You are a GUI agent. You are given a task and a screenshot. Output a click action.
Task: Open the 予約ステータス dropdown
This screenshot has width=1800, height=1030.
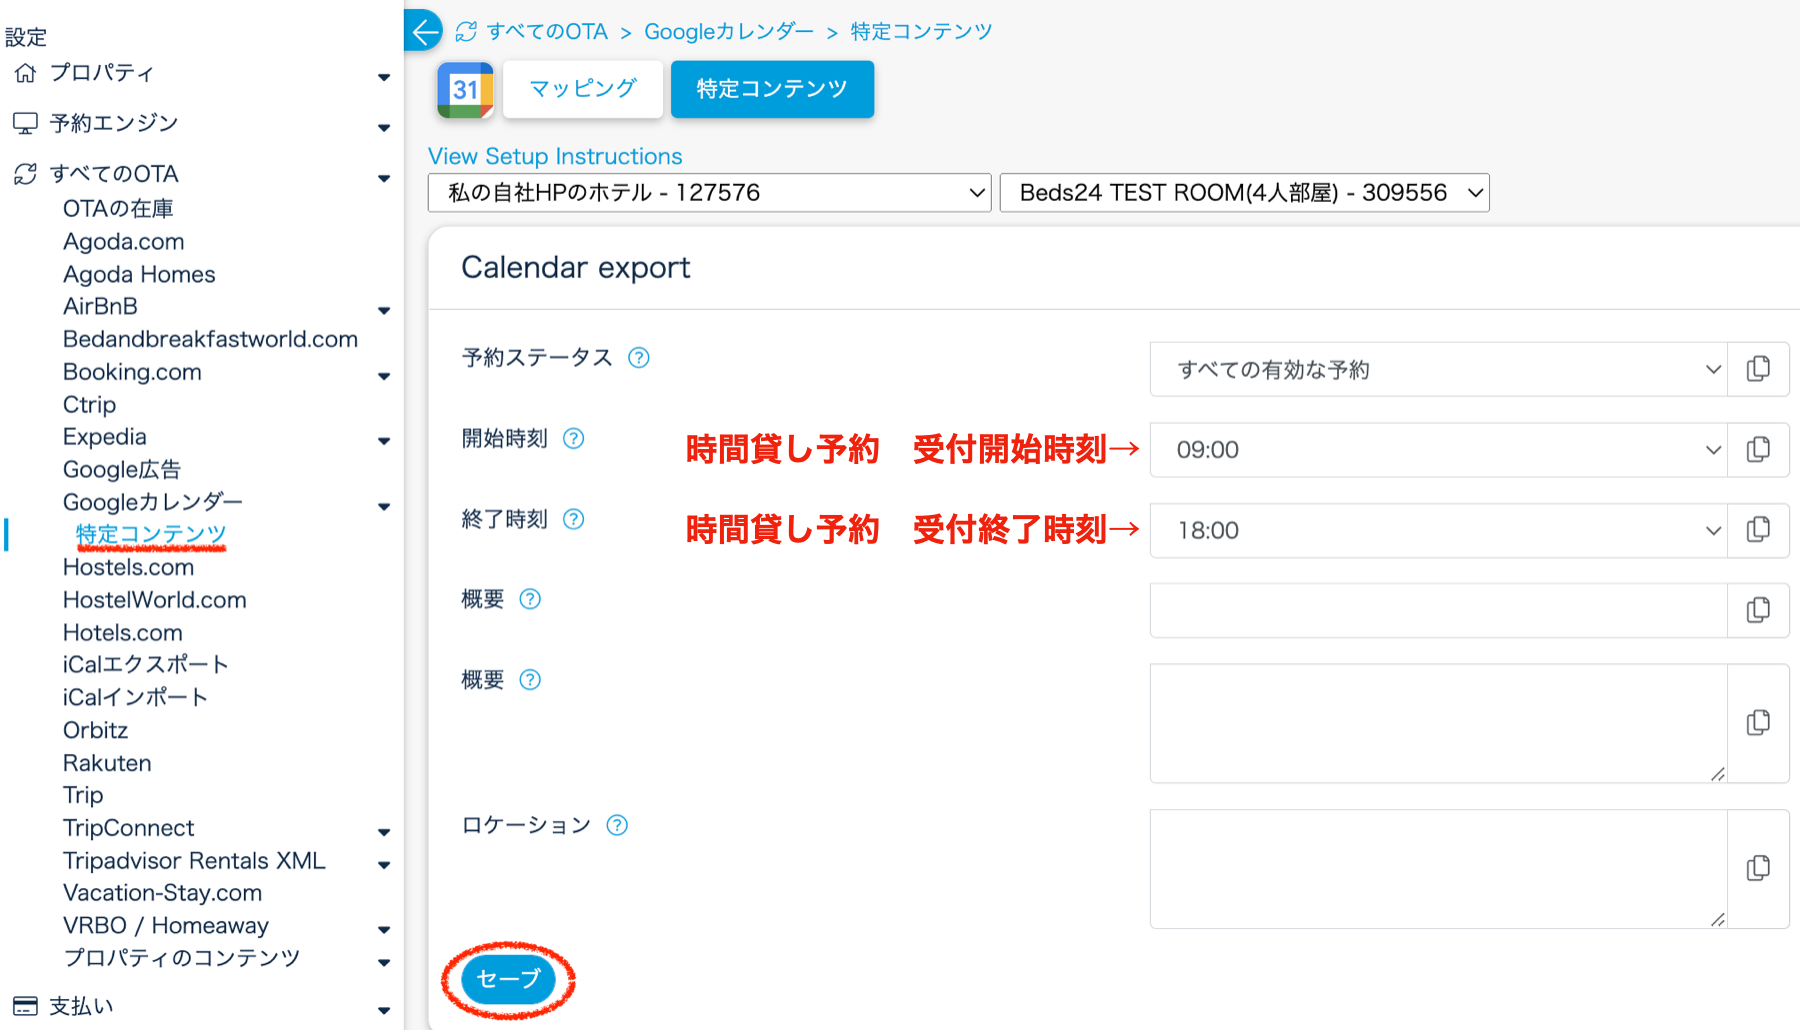click(x=1438, y=370)
